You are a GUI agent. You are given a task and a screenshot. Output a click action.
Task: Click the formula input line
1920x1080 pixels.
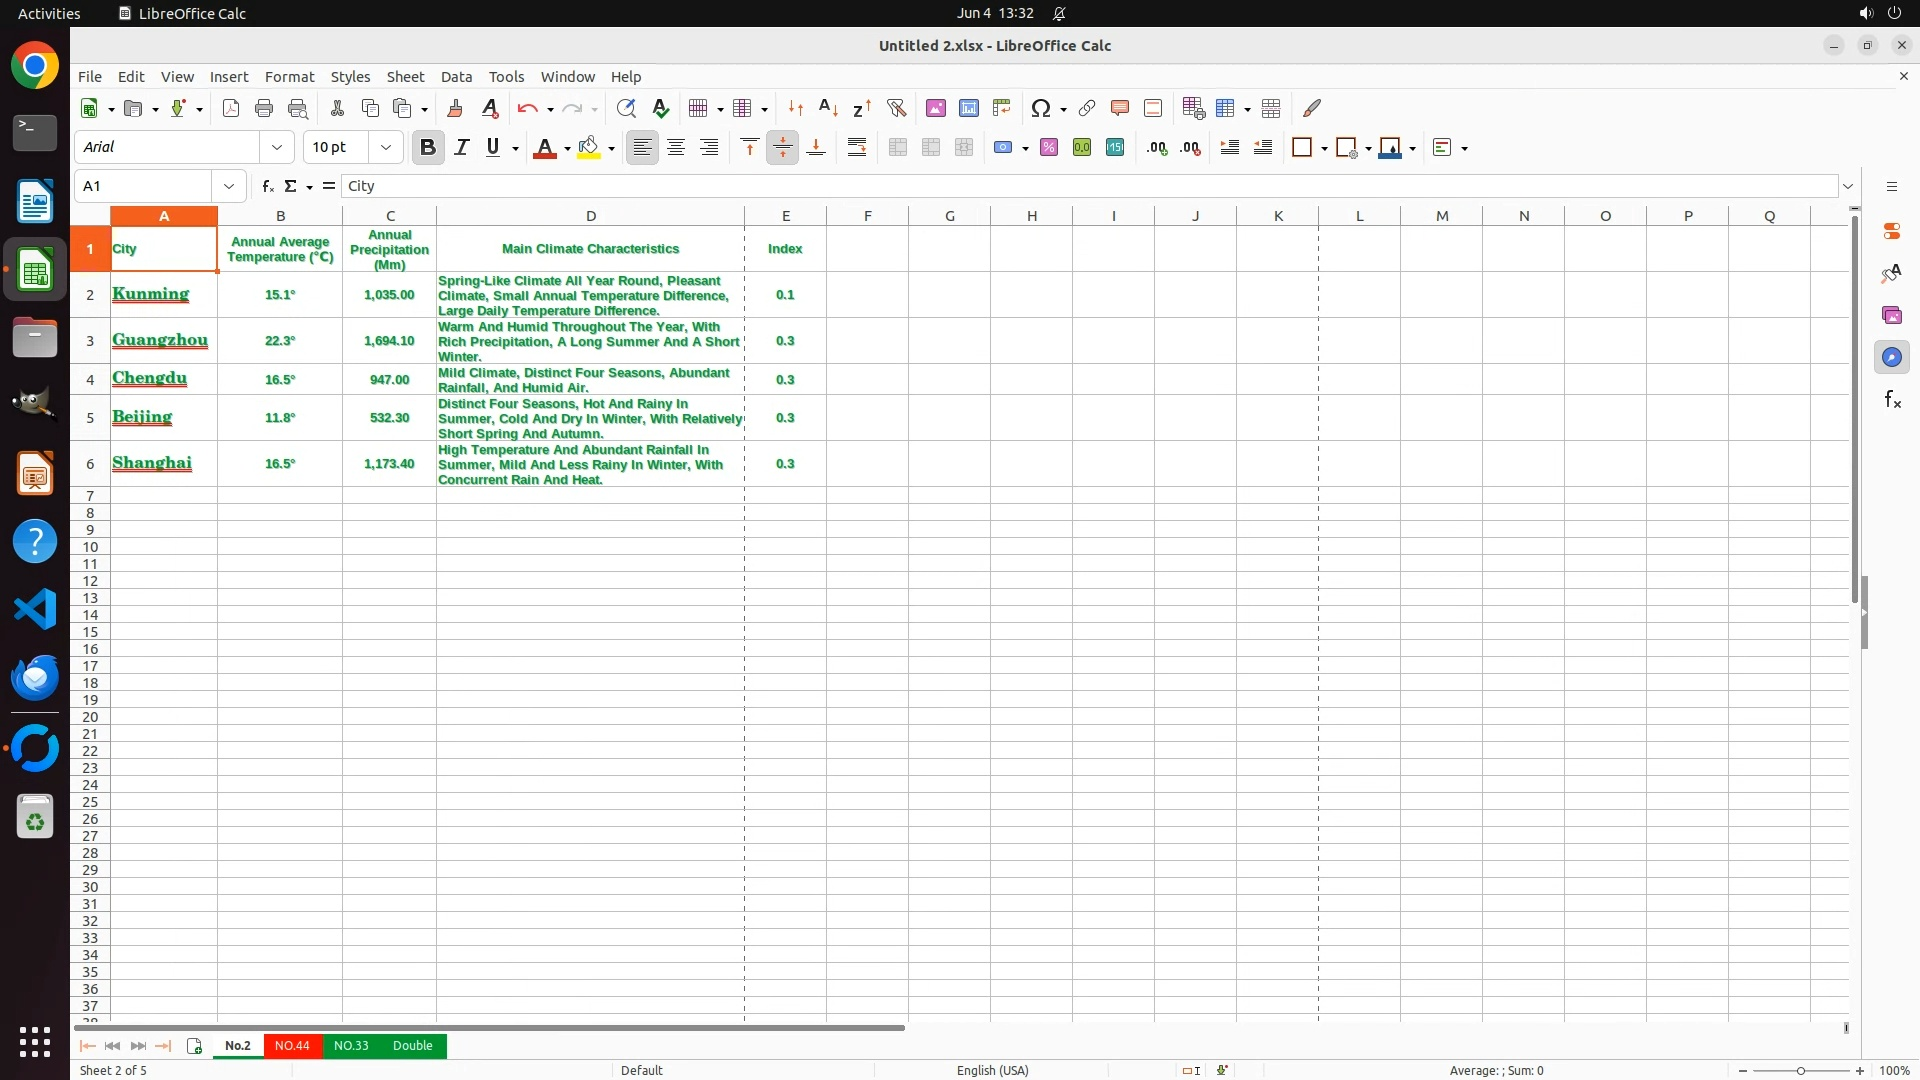click(x=1088, y=186)
